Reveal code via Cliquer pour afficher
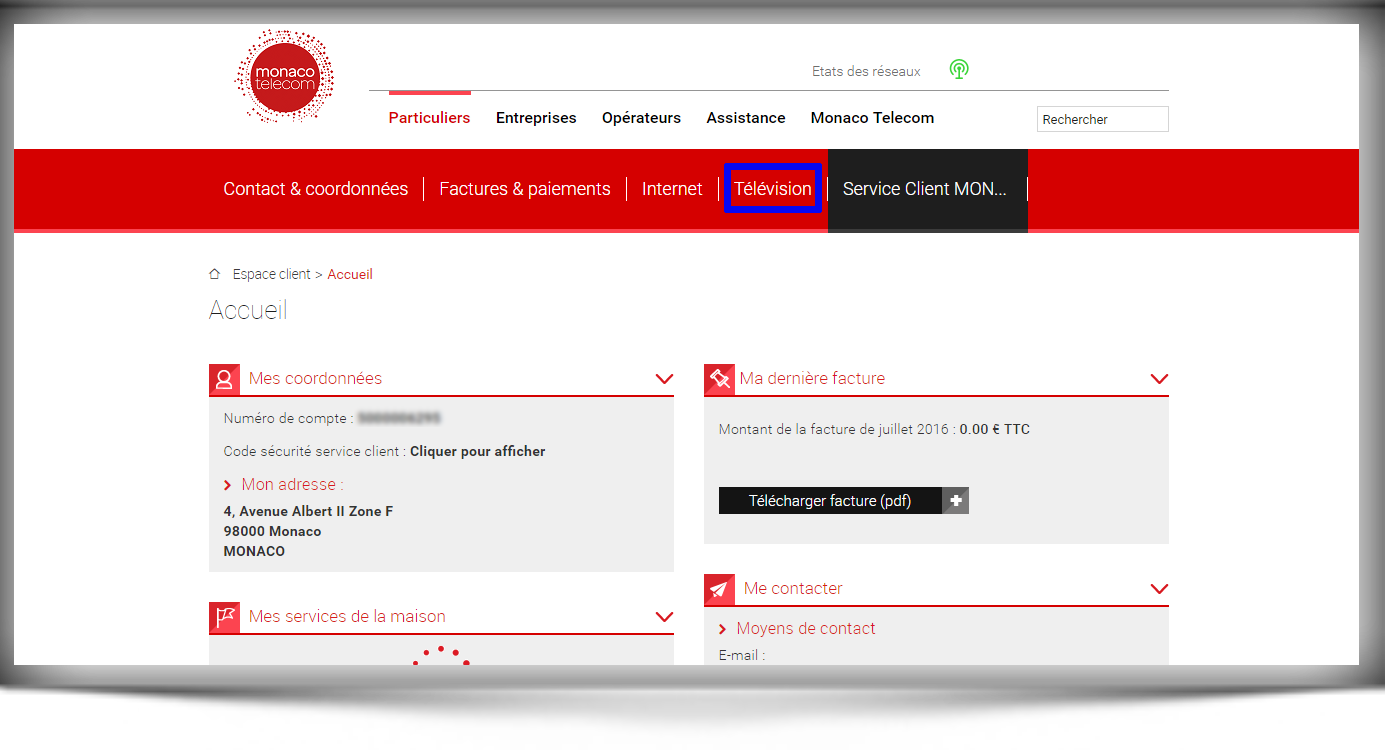The height and width of the screenshot is (750, 1385). 477,451
